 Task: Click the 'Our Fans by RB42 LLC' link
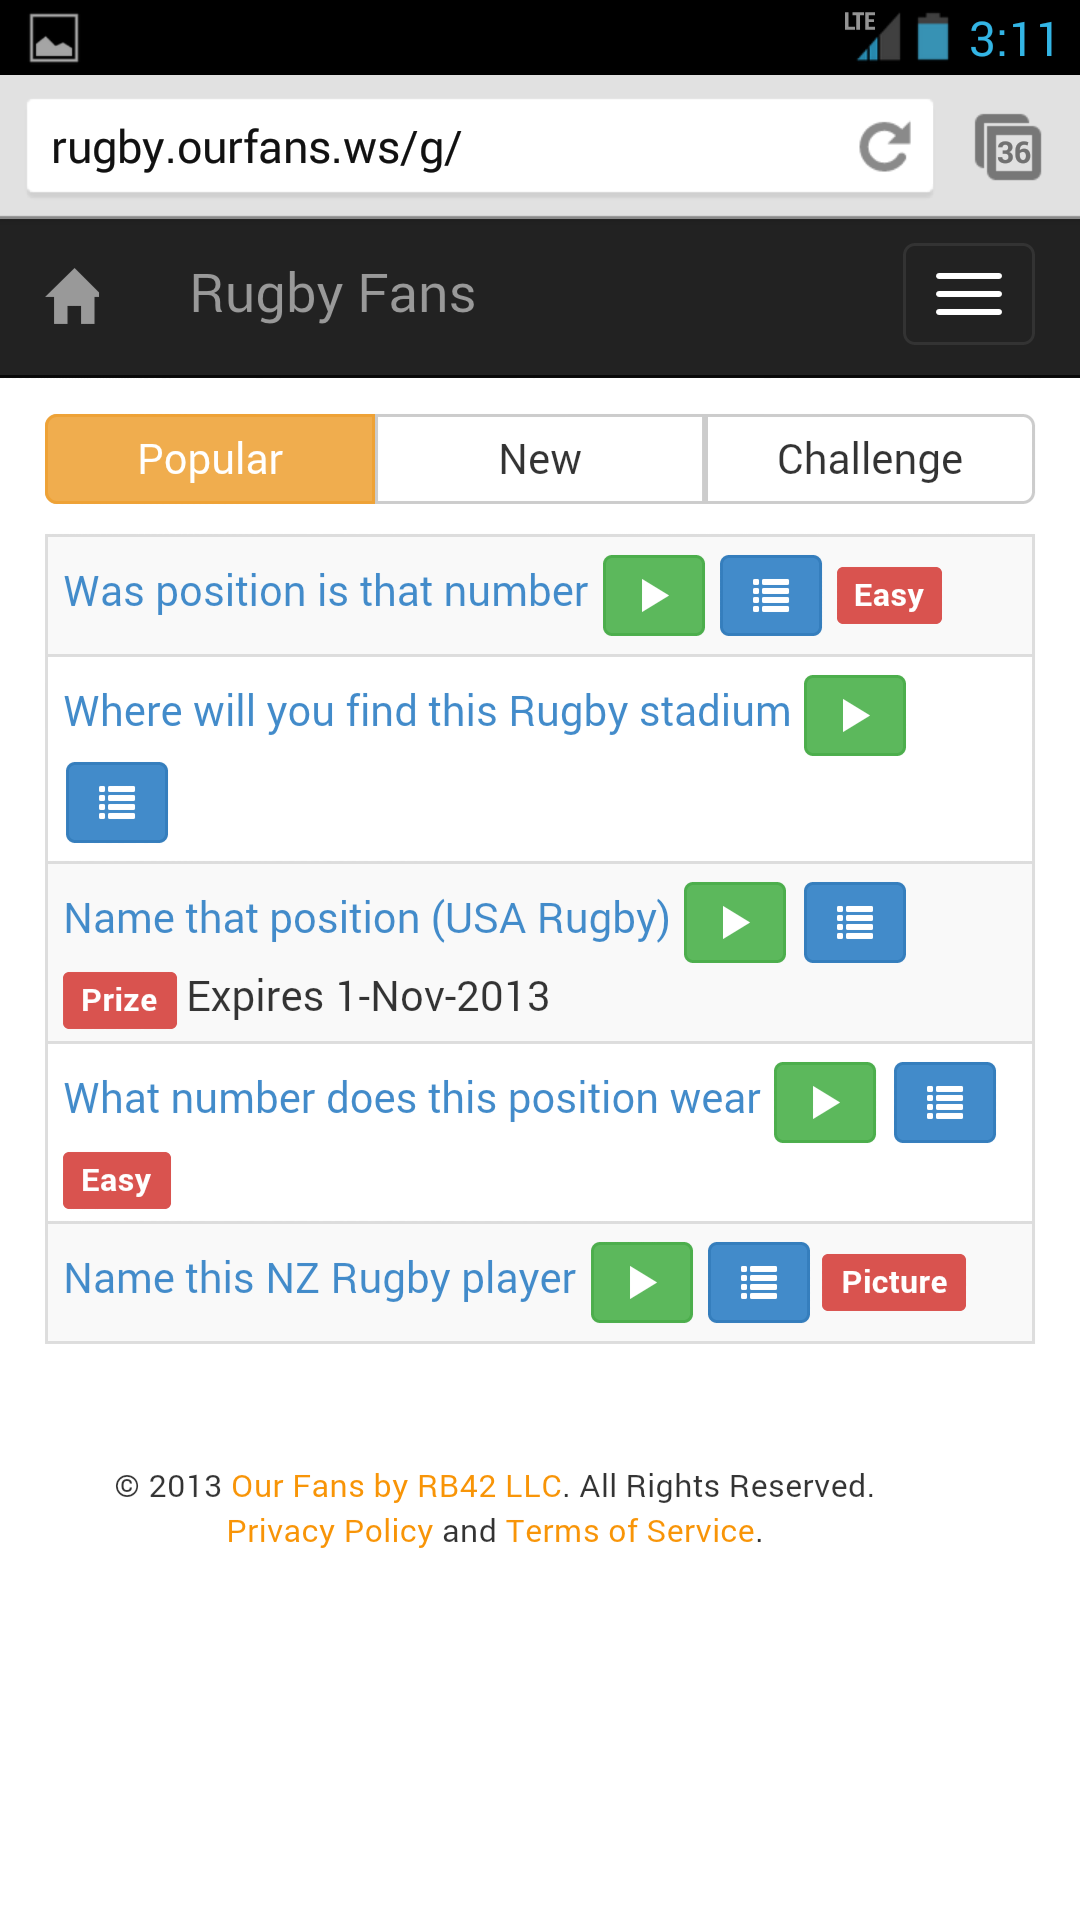[x=396, y=1487]
